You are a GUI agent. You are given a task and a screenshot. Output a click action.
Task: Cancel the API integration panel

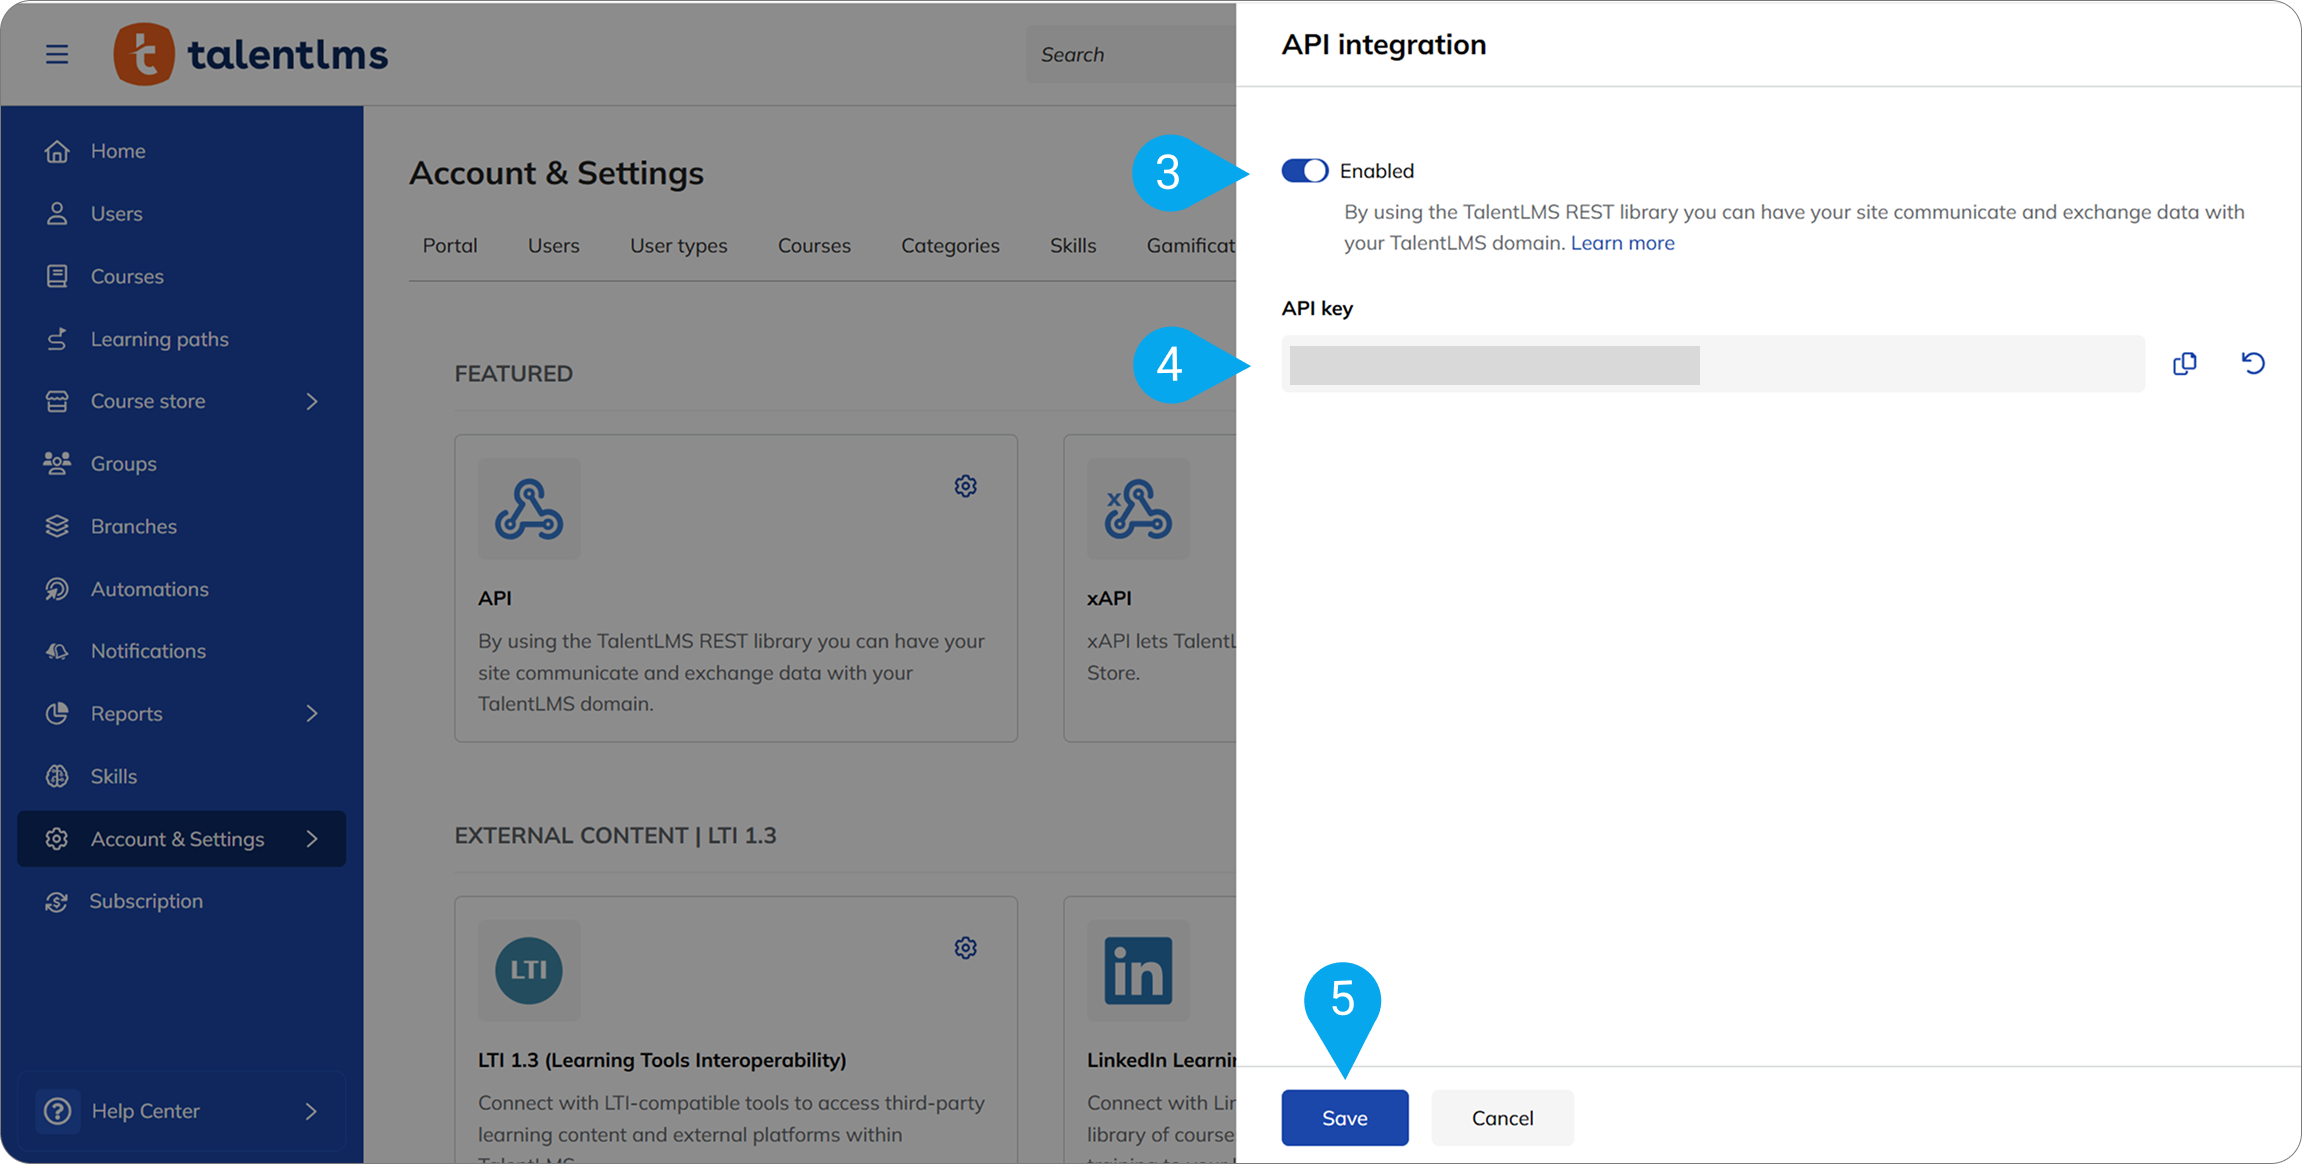point(1501,1118)
